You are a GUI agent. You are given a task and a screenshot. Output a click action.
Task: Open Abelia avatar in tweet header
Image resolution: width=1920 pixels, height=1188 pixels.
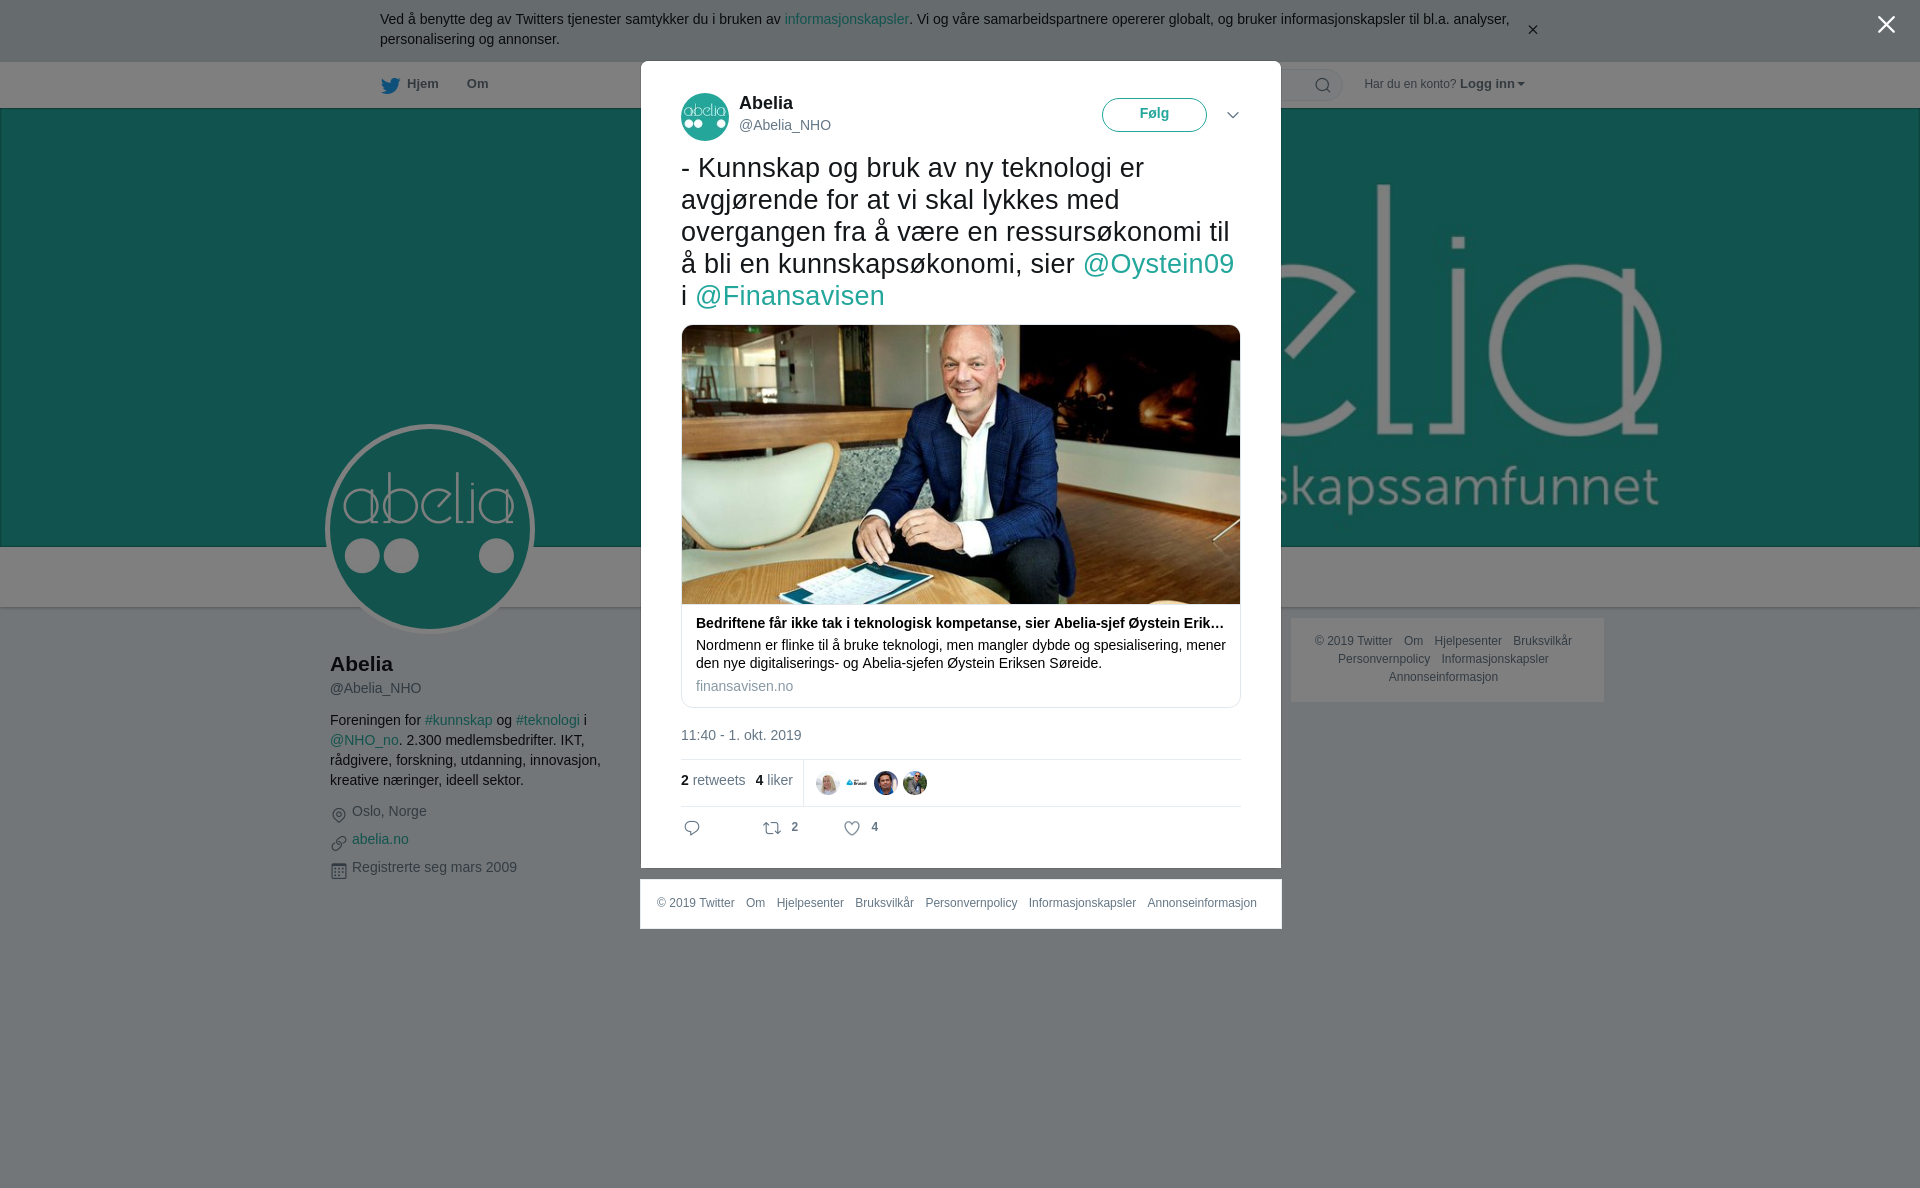[x=705, y=117]
